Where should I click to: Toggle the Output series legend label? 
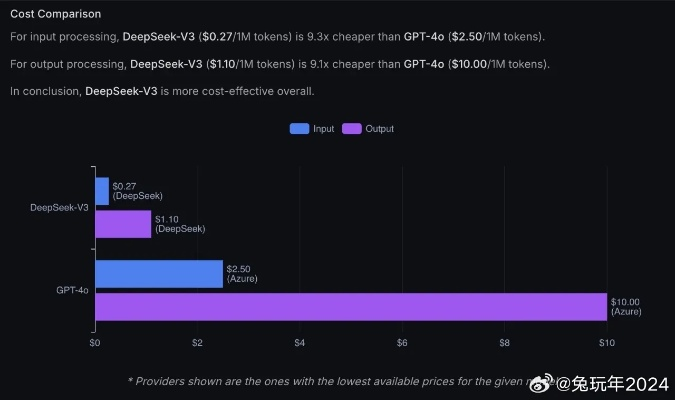tap(380, 129)
